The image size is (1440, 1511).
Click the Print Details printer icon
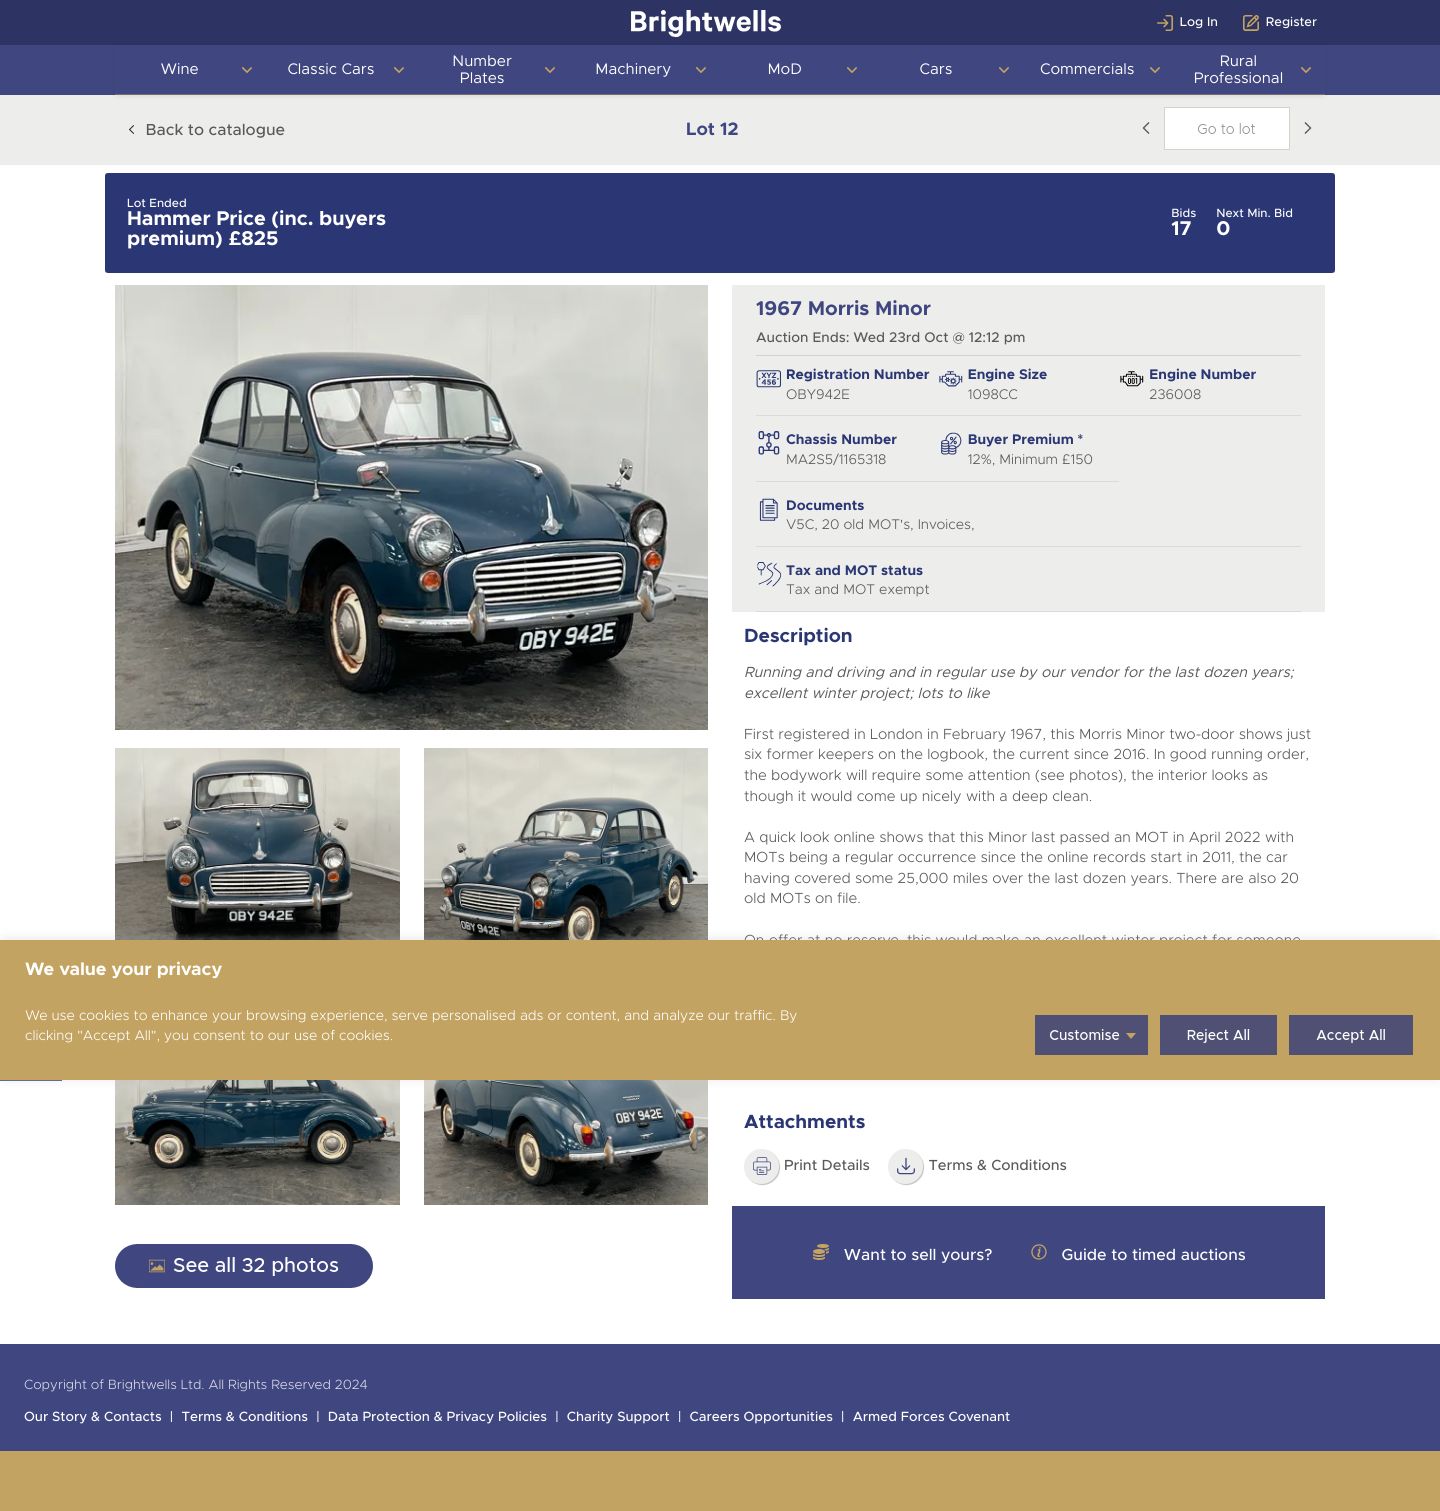pyautogui.click(x=762, y=1166)
